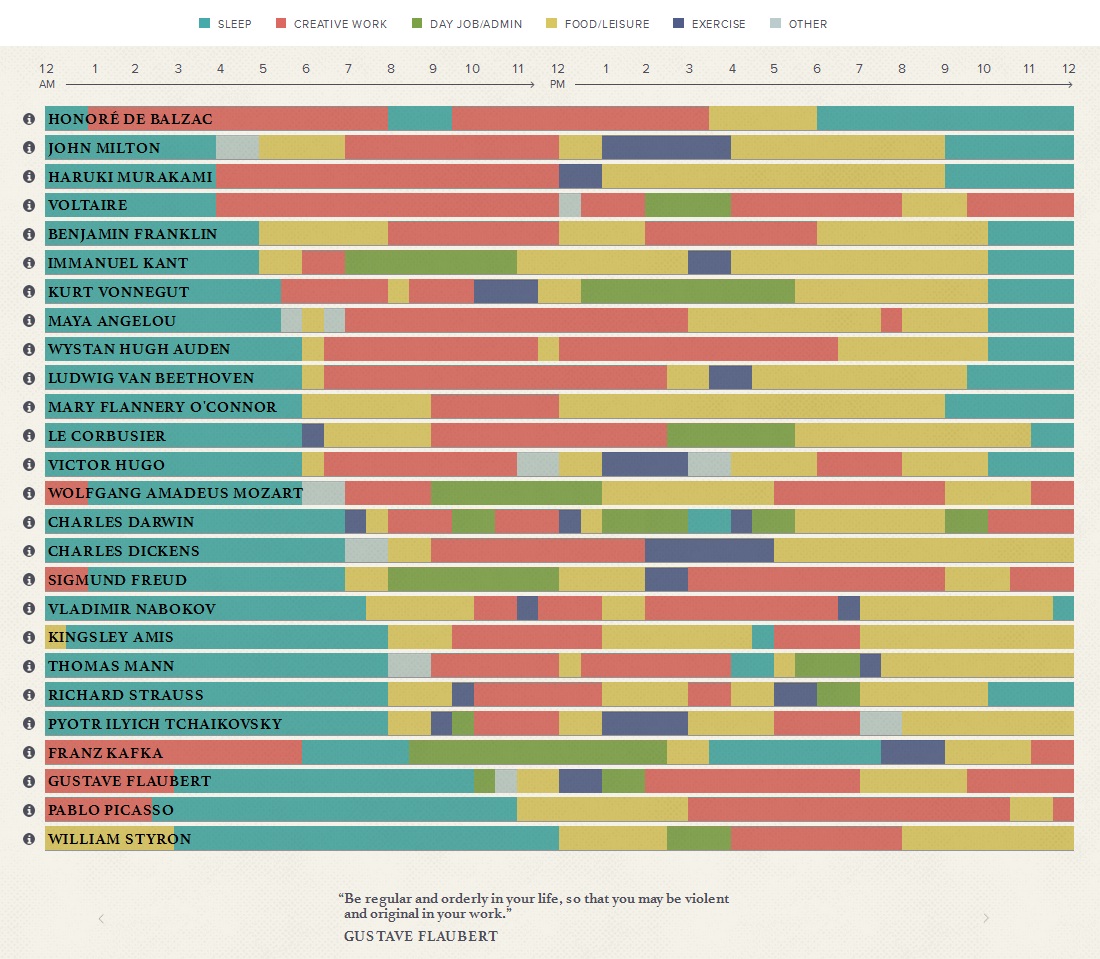Show info for Pablo Picasso
Image resolution: width=1100 pixels, height=959 pixels.
29,810
